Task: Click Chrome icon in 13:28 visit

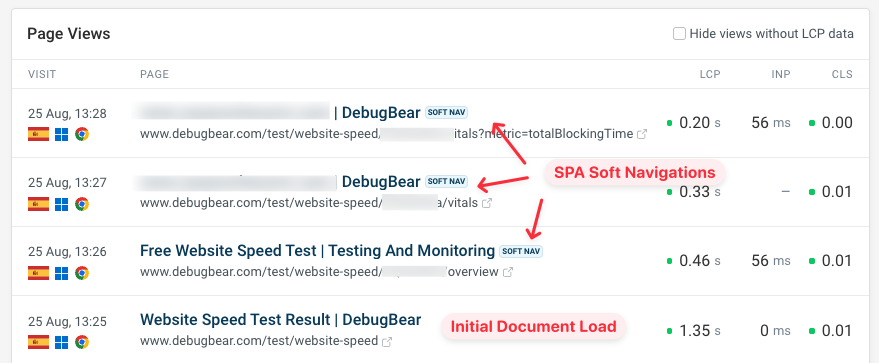Action: (x=82, y=134)
